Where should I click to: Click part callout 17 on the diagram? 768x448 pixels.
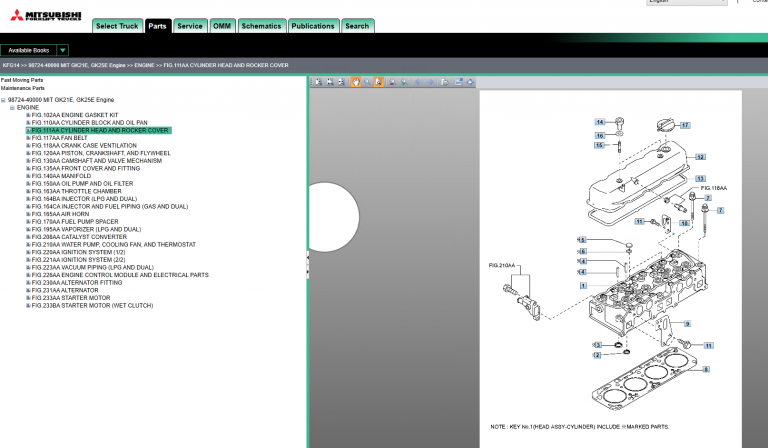[x=685, y=126]
